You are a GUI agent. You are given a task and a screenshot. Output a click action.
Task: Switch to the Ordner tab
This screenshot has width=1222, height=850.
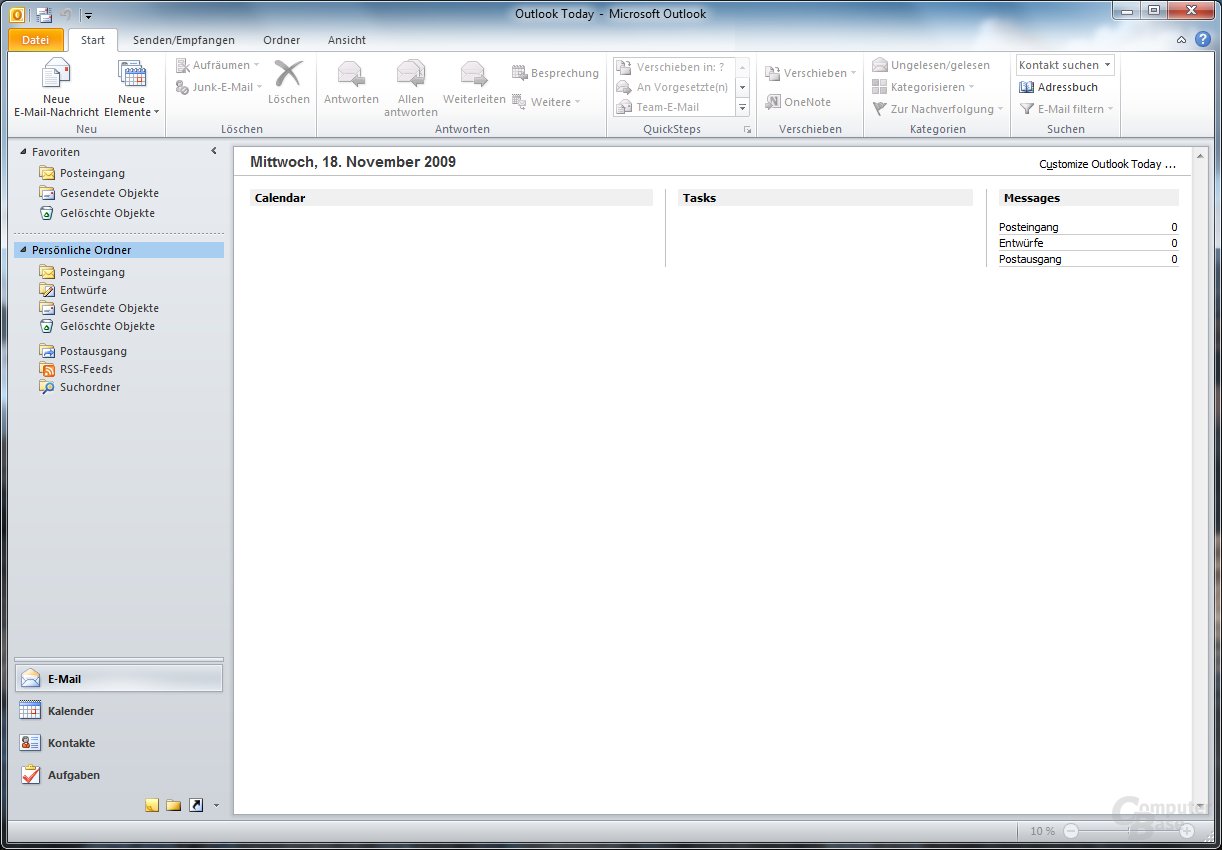tap(282, 40)
